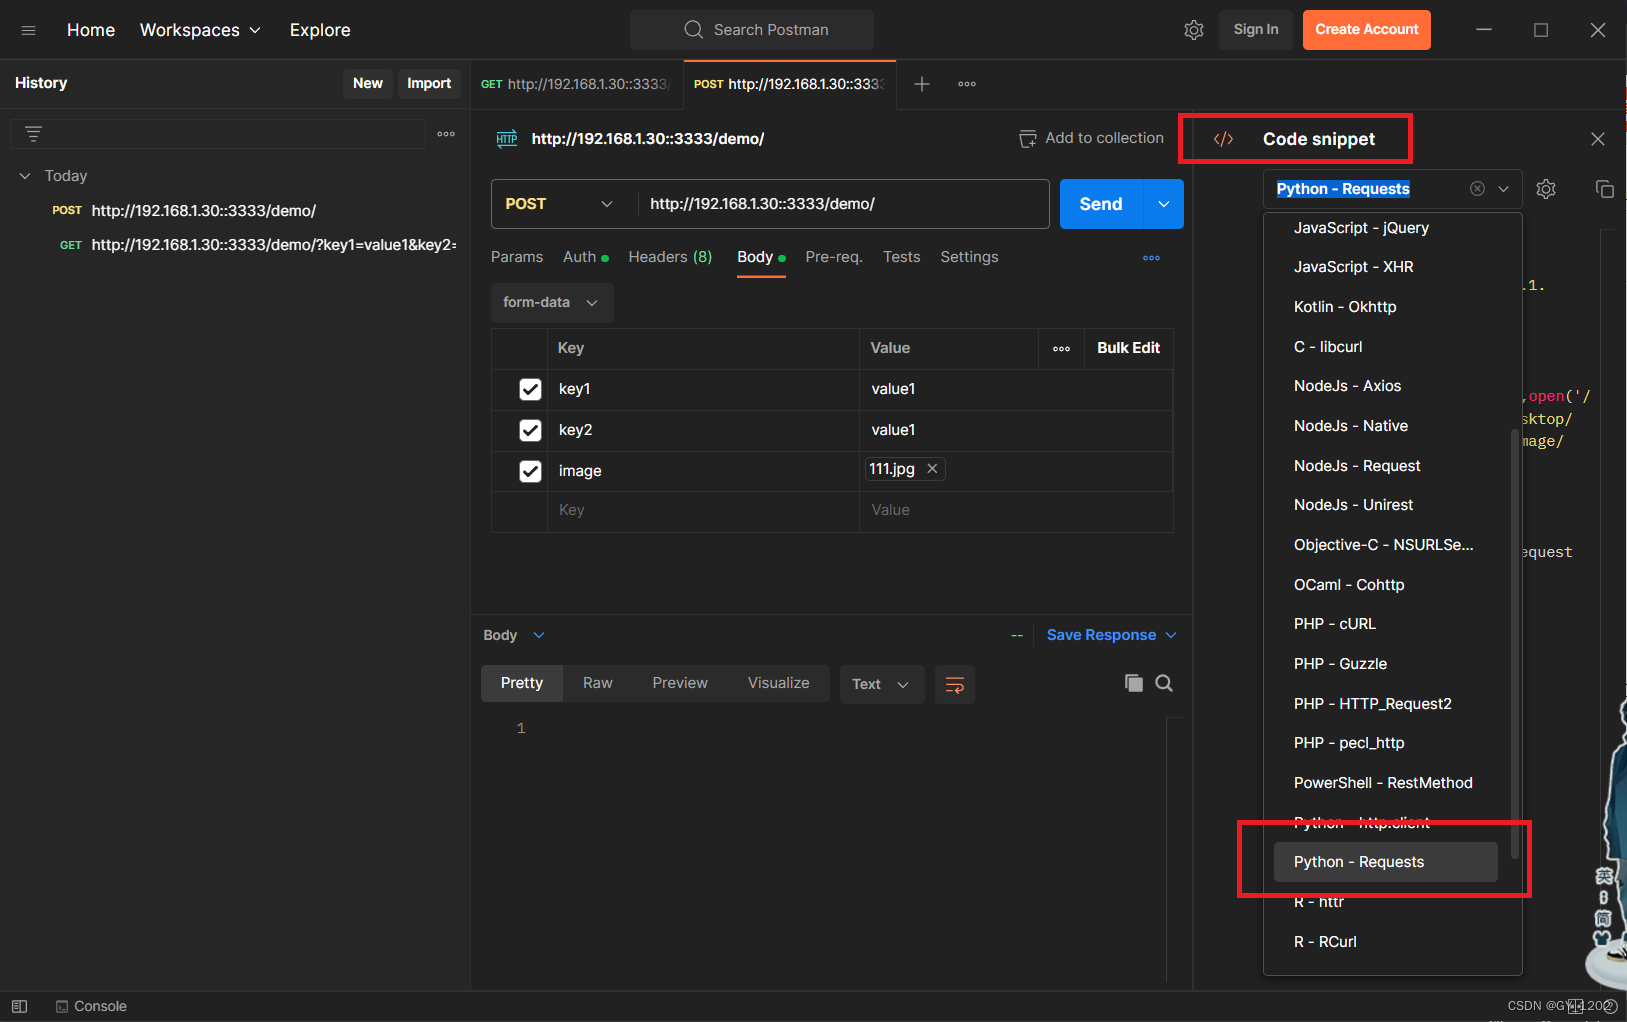Open the Send button dropdown arrow
Screen dimensions: 1627x1022
(1164, 204)
